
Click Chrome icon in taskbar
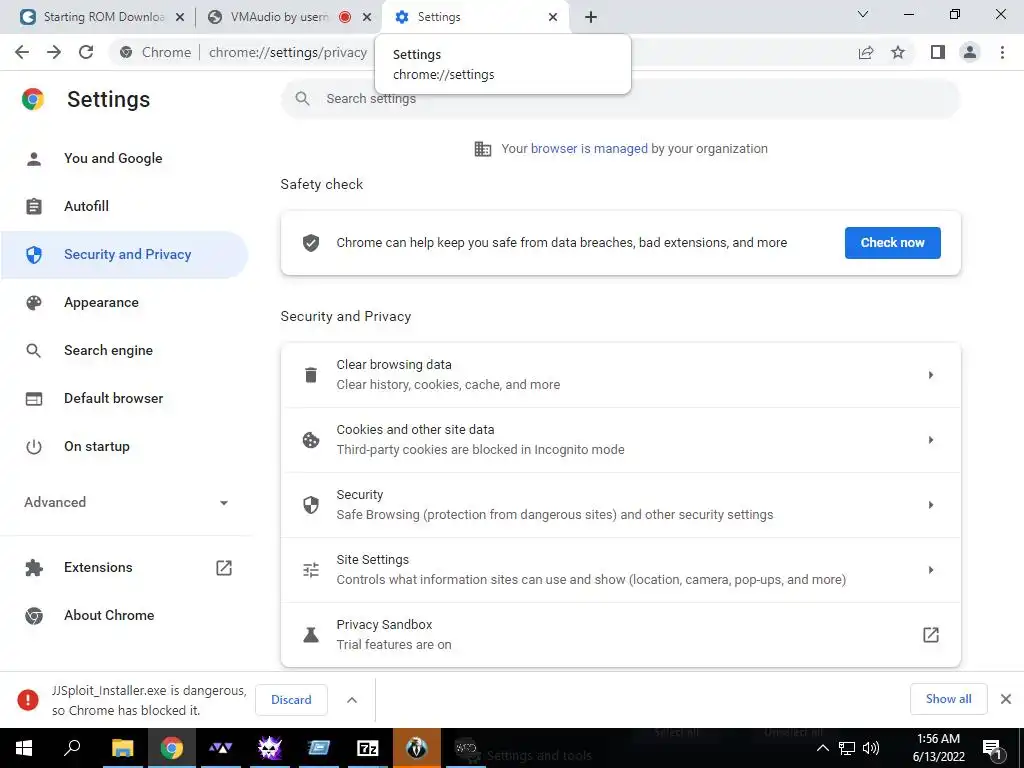pyautogui.click(x=172, y=748)
